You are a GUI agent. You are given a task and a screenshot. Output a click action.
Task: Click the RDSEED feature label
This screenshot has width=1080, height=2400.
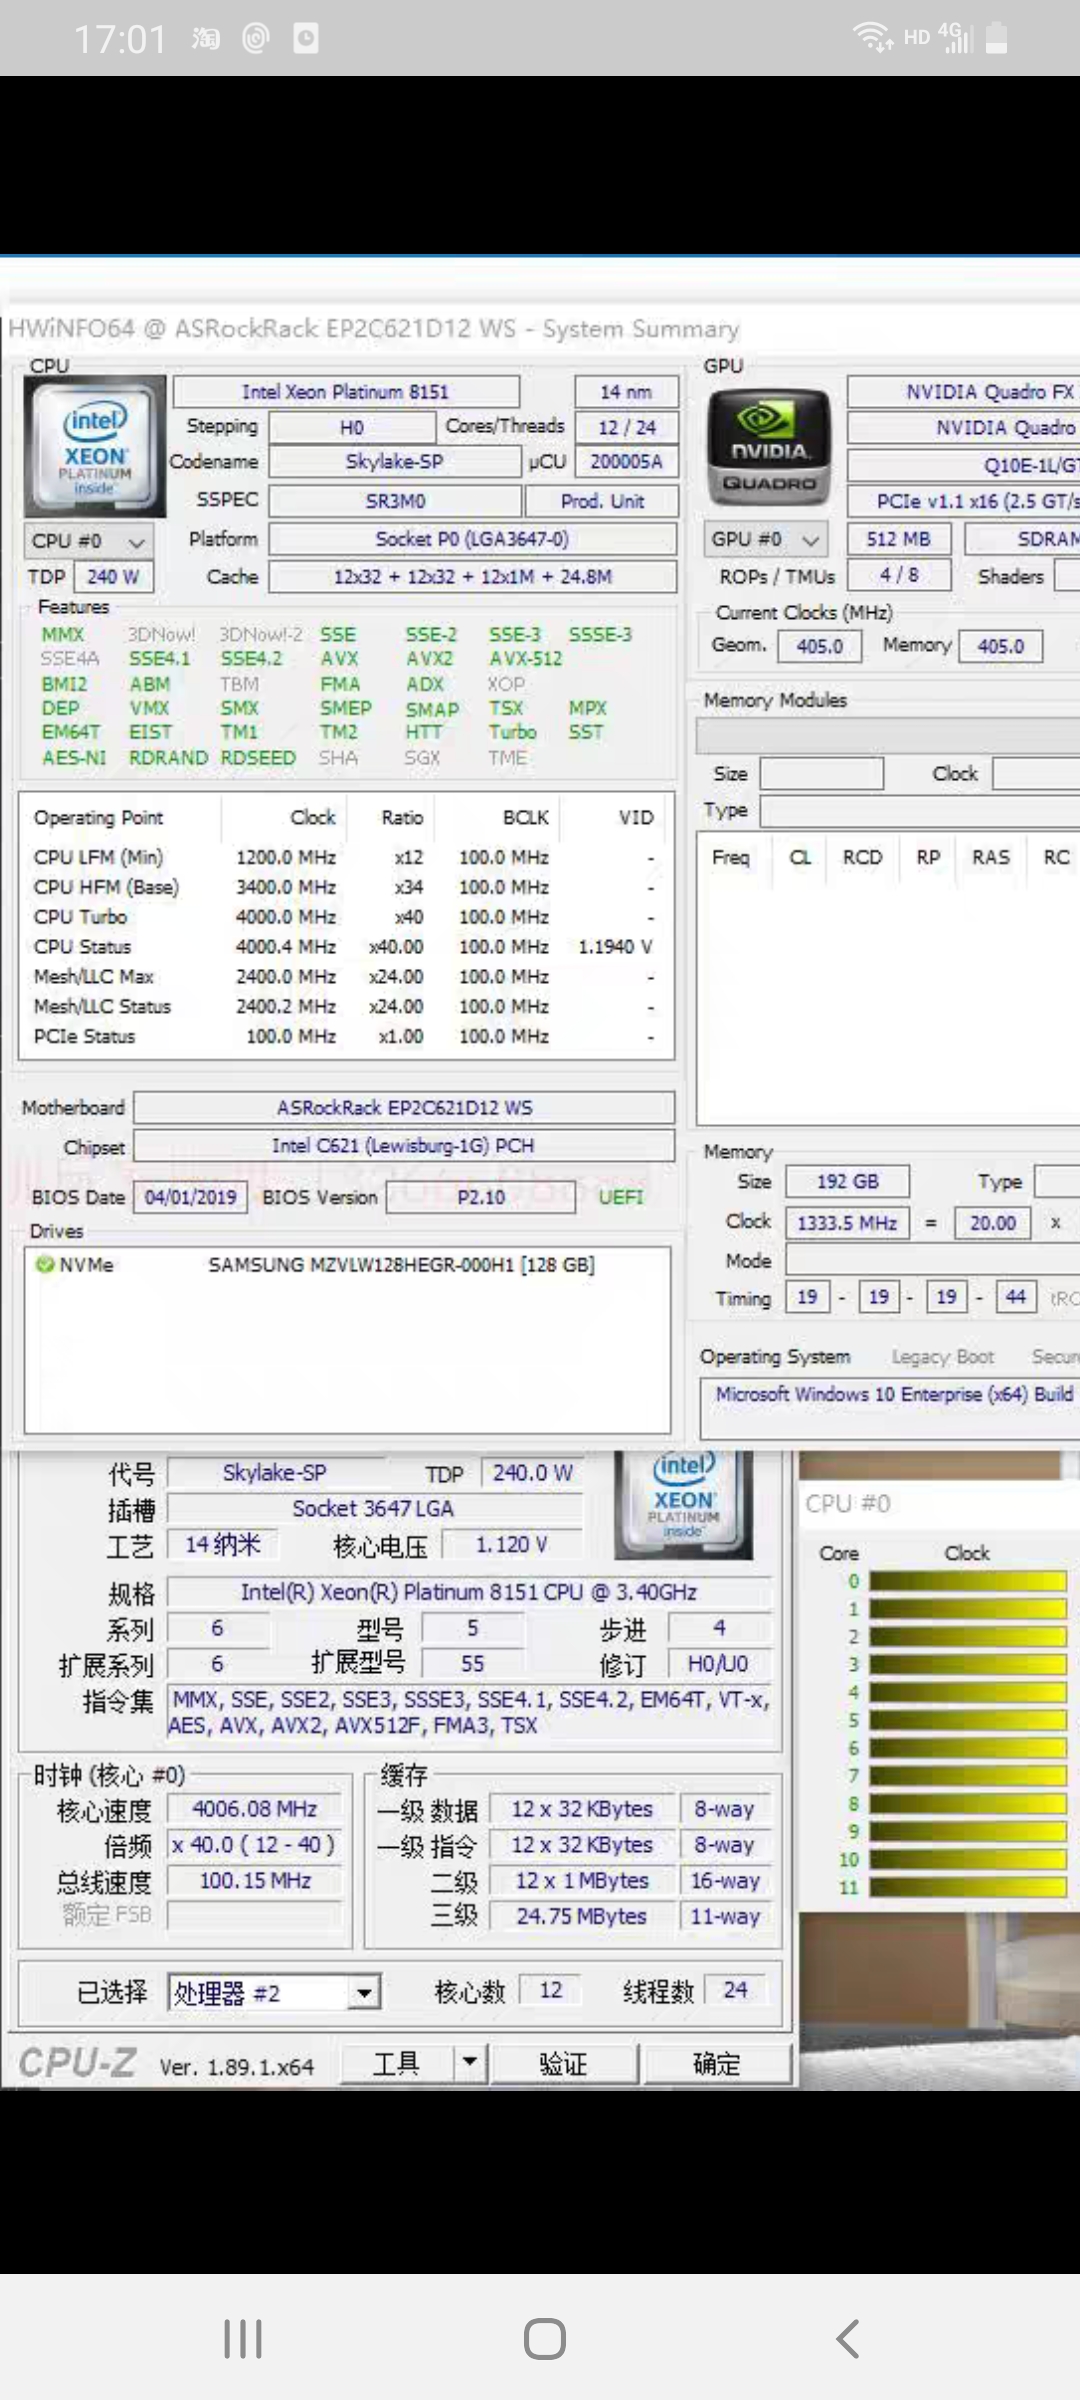[258, 758]
